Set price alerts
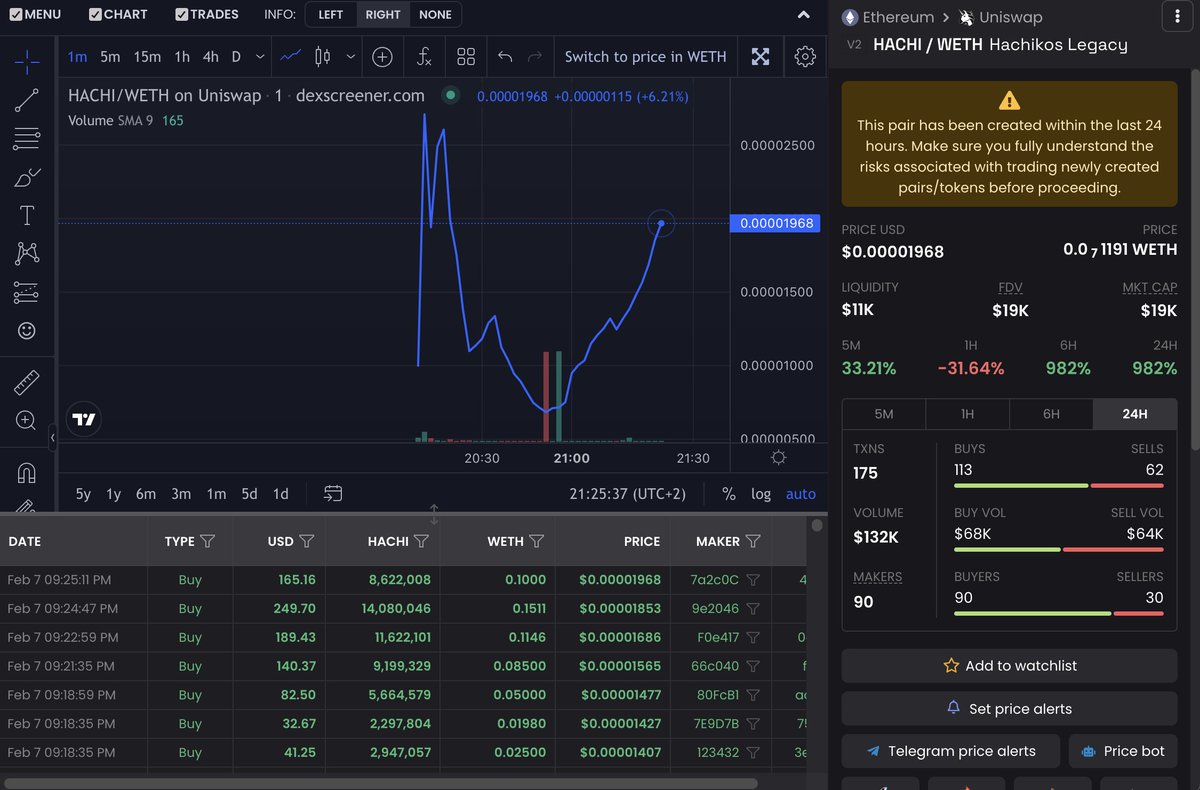1200x790 pixels. pyautogui.click(x=1009, y=708)
